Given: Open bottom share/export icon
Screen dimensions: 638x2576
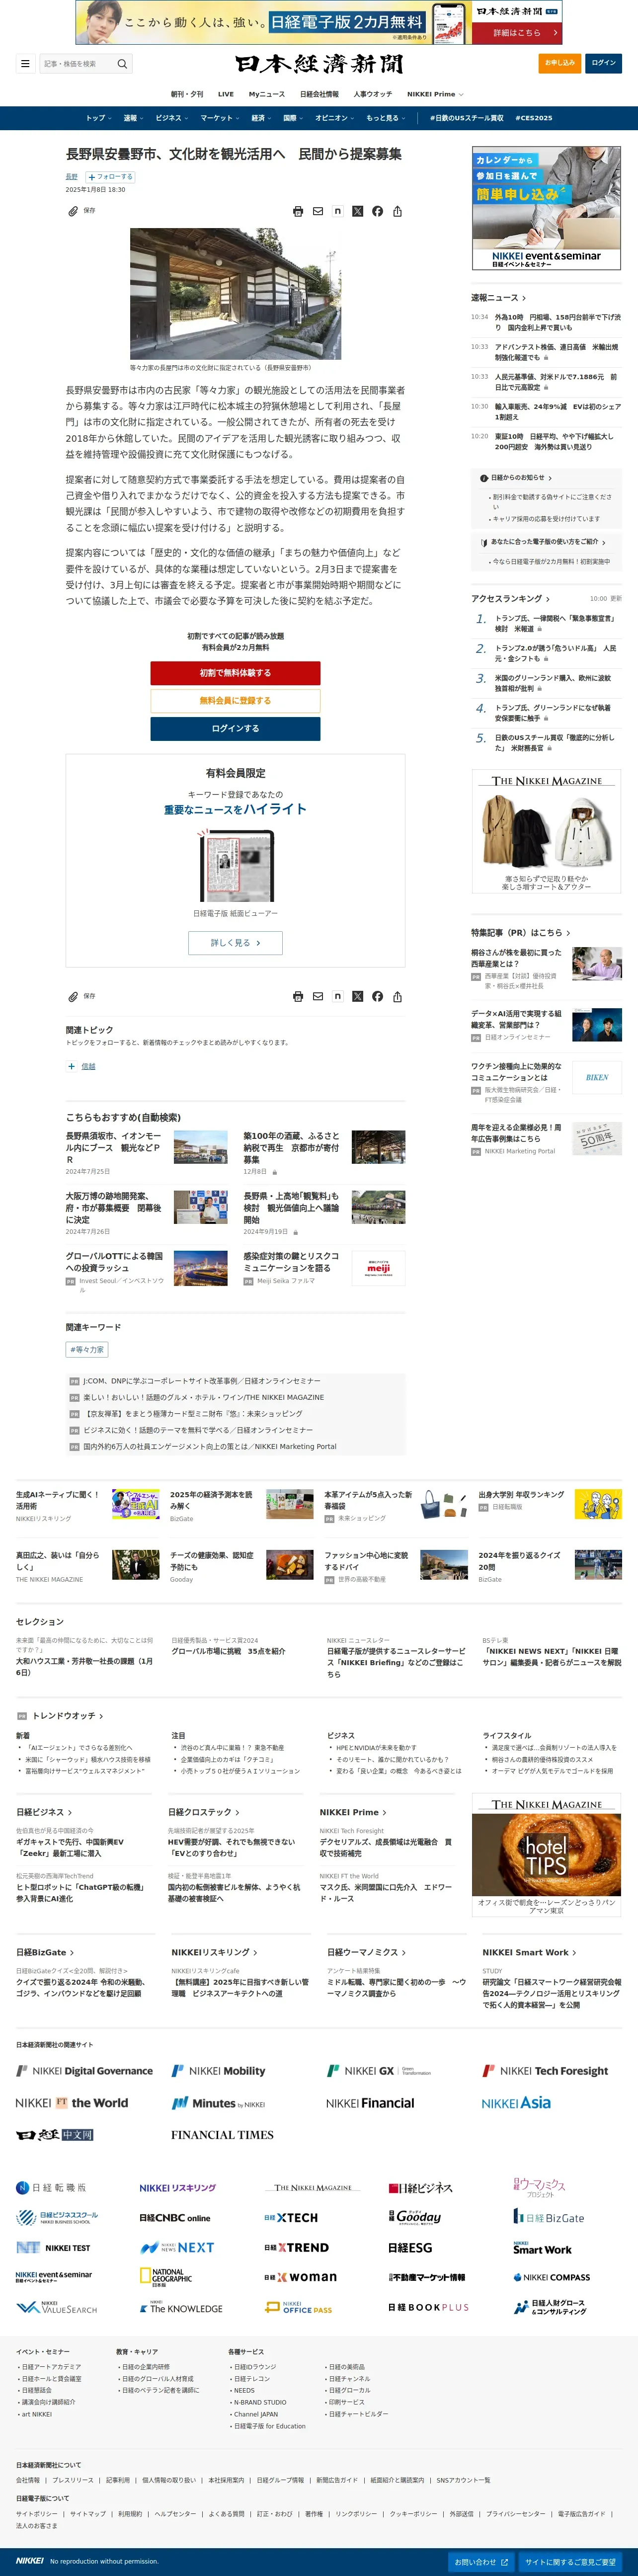Looking at the screenshot, I should point(397,996).
